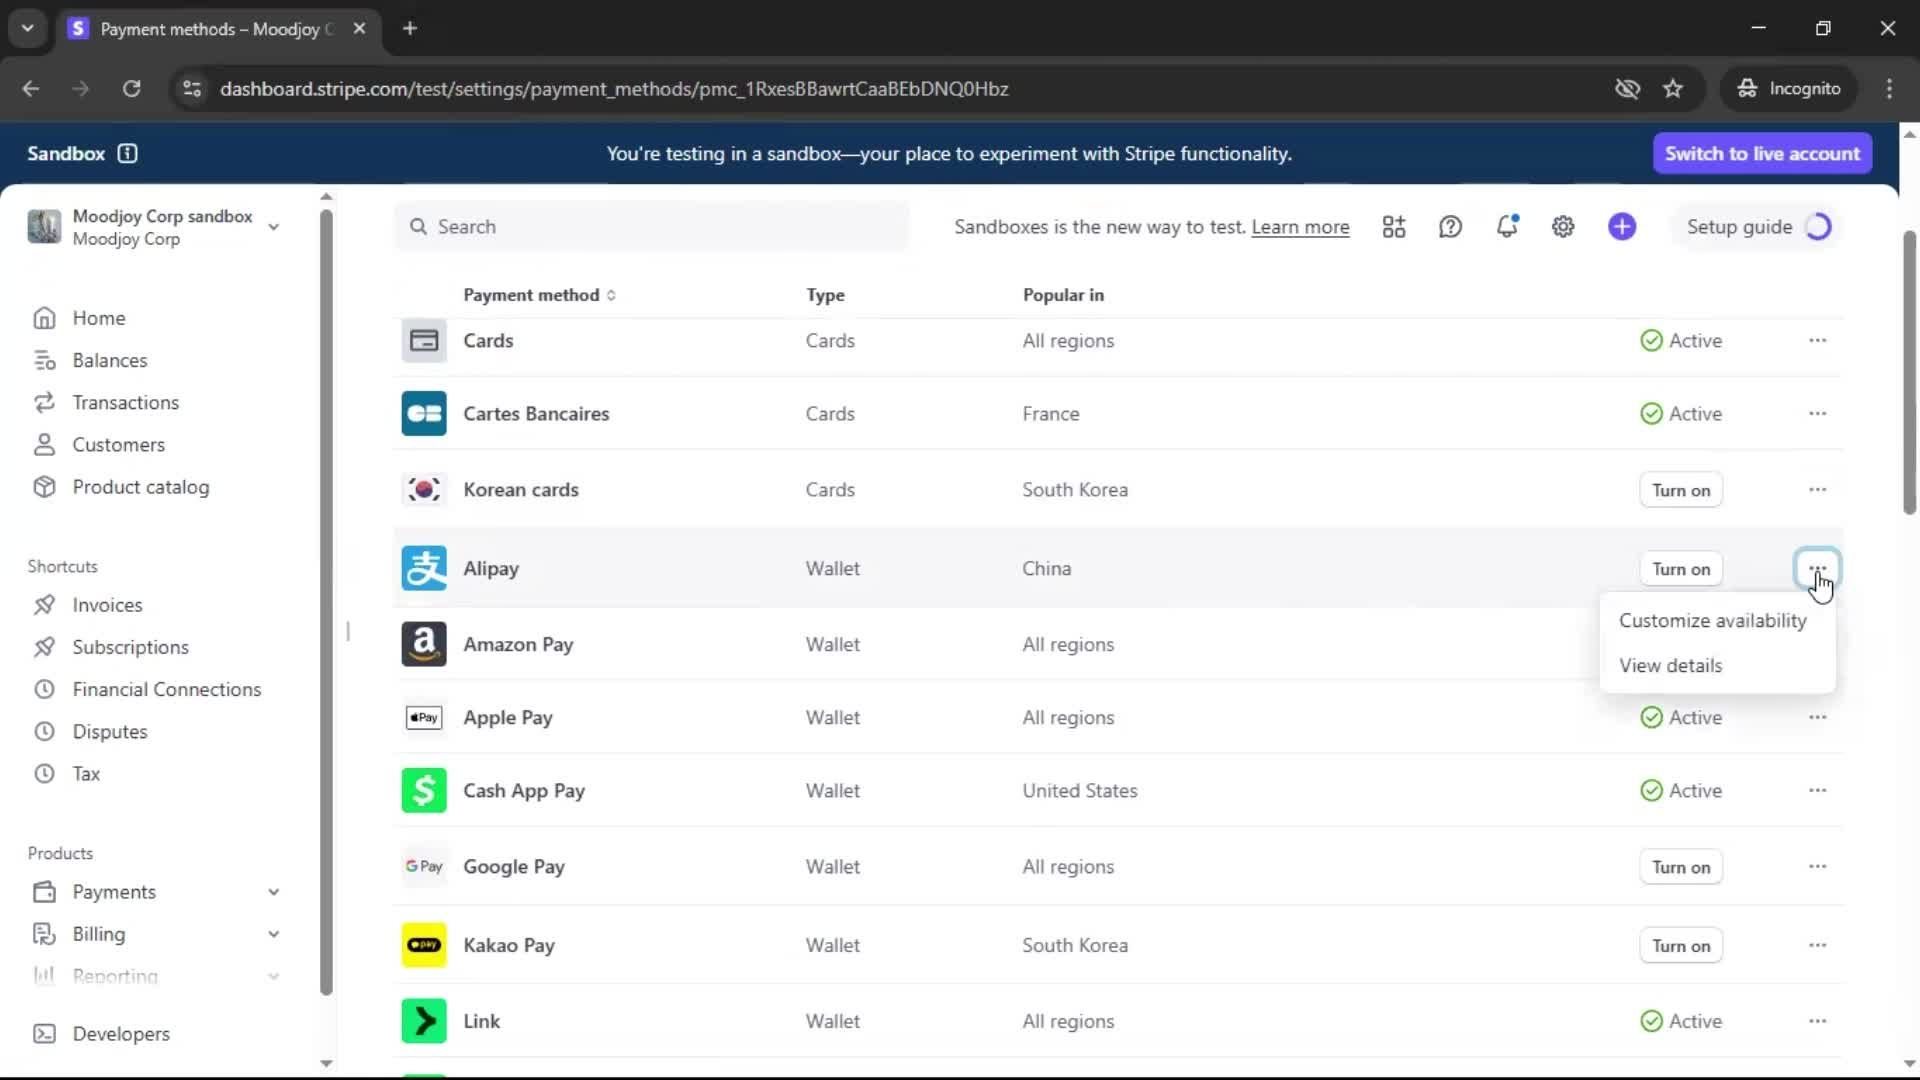Click the page vertical scrollbar
This screenshot has width=1920, height=1080.
[x=1909, y=372]
